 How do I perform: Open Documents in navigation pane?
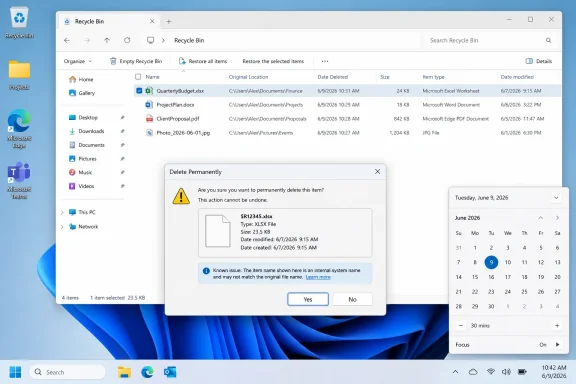[87, 145]
